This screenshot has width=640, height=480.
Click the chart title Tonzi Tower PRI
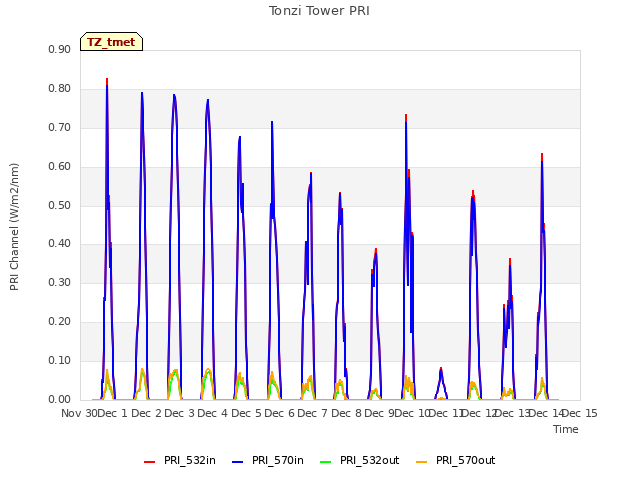click(x=319, y=11)
